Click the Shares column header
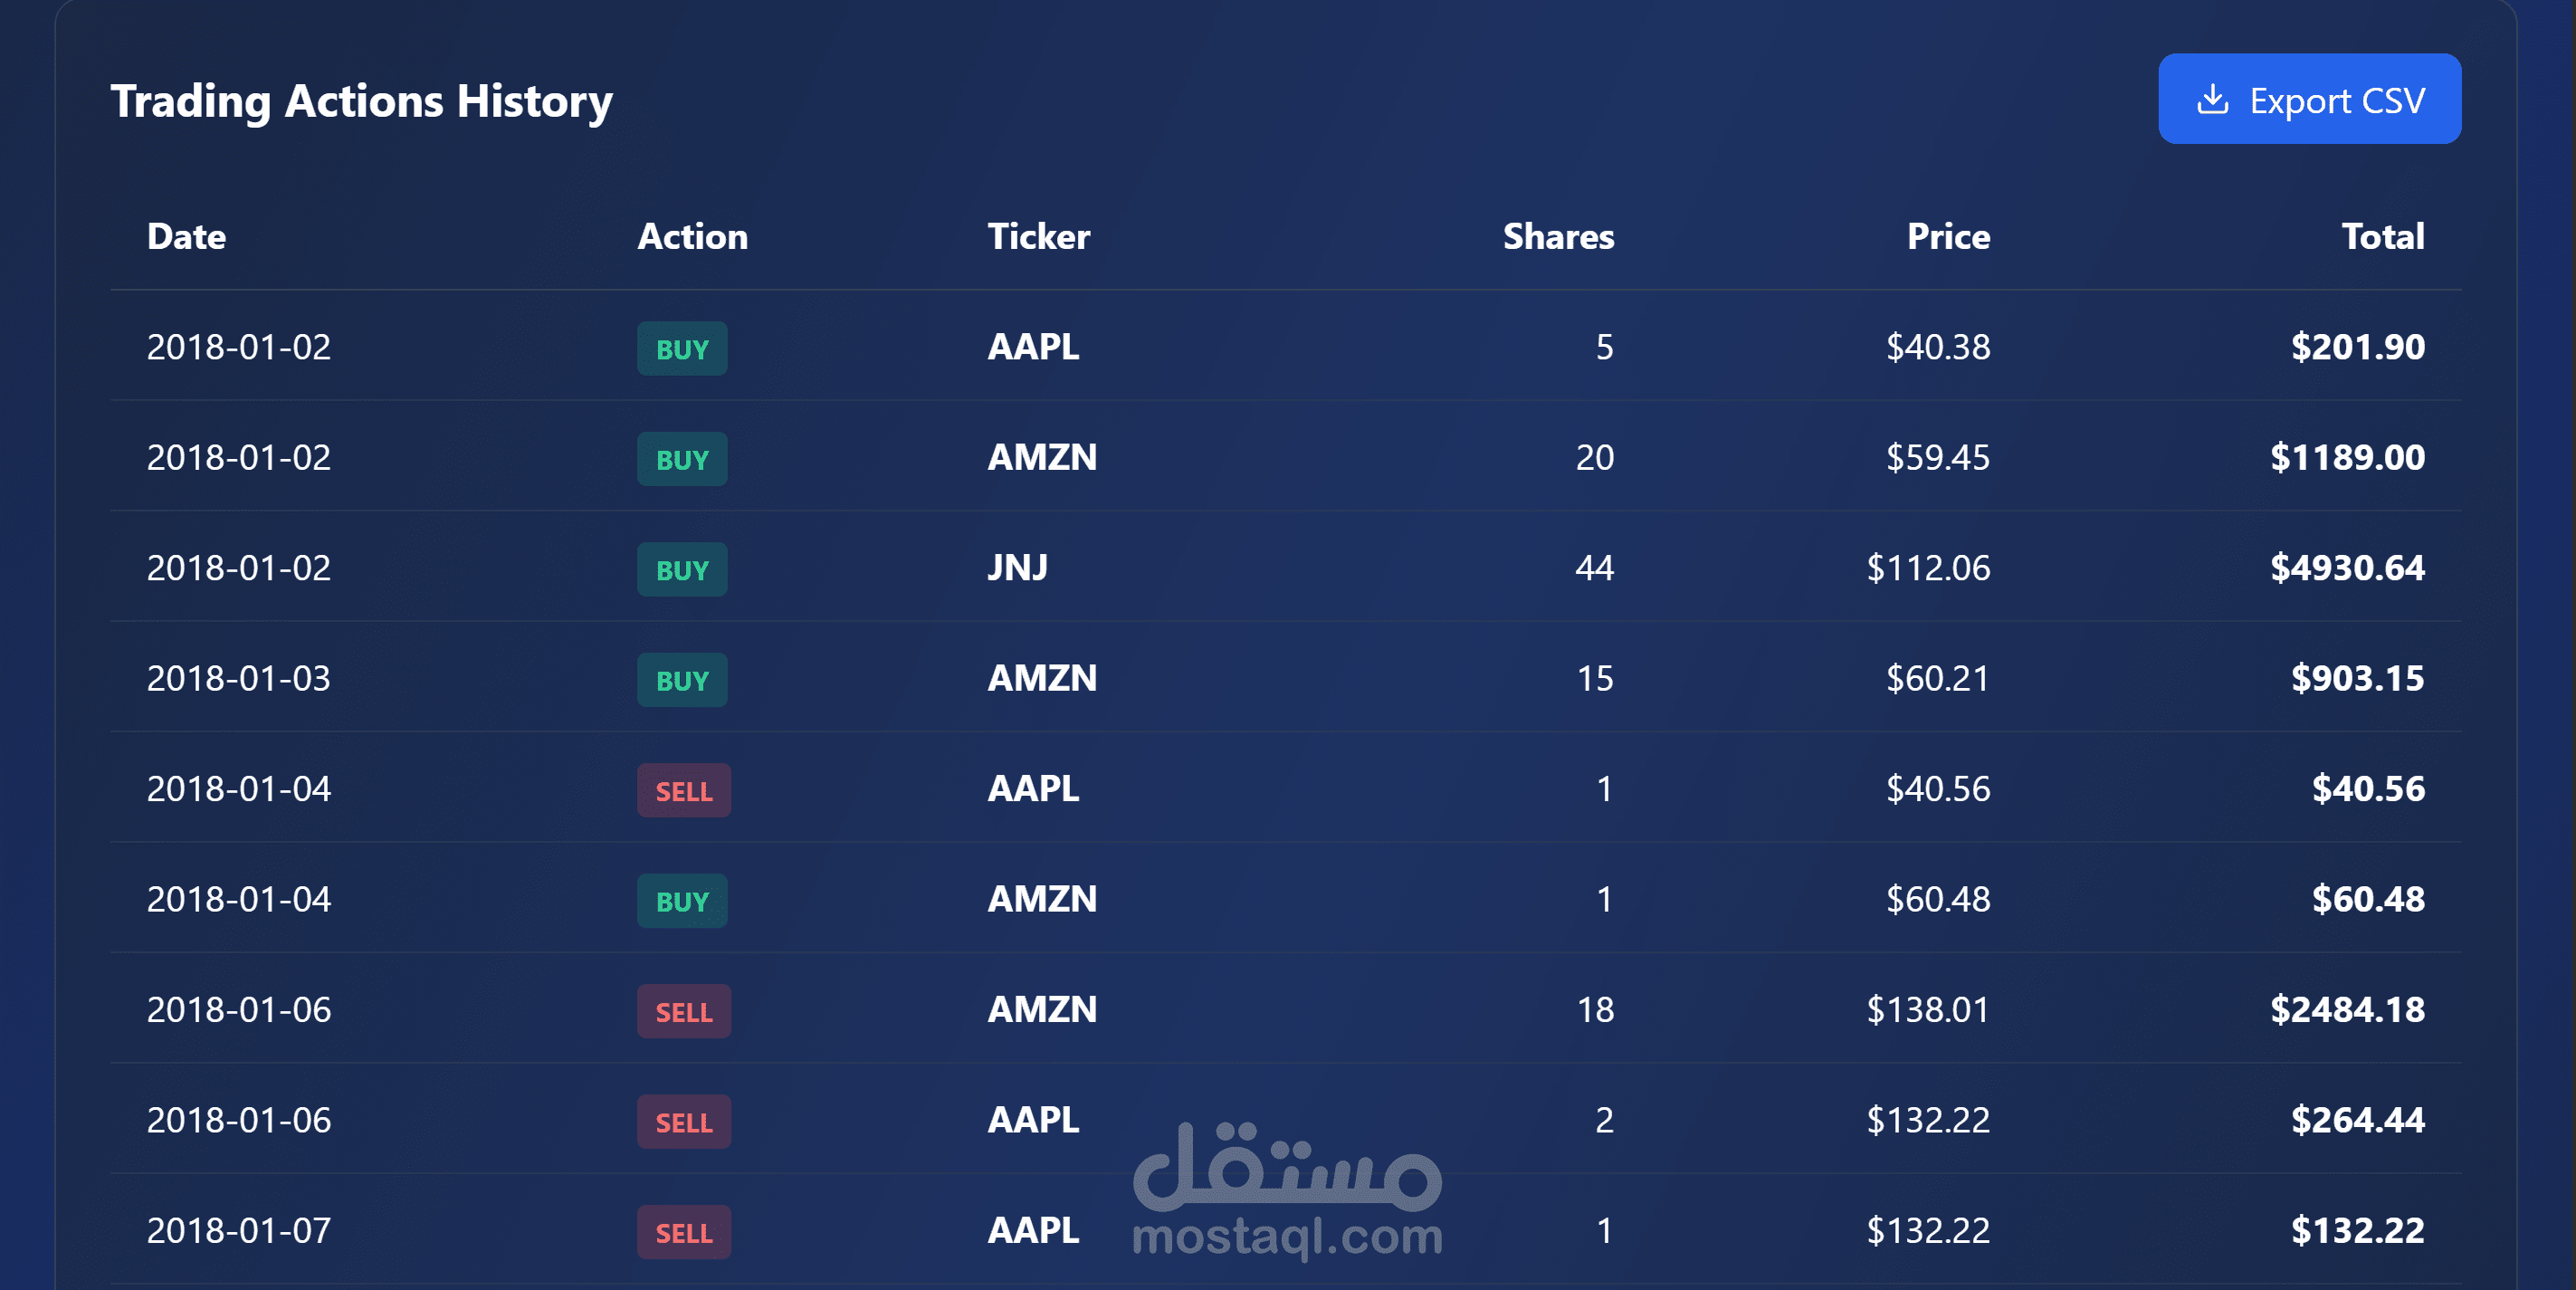The width and height of the screenshot is (2576, 1290). tap(1557, 237)
